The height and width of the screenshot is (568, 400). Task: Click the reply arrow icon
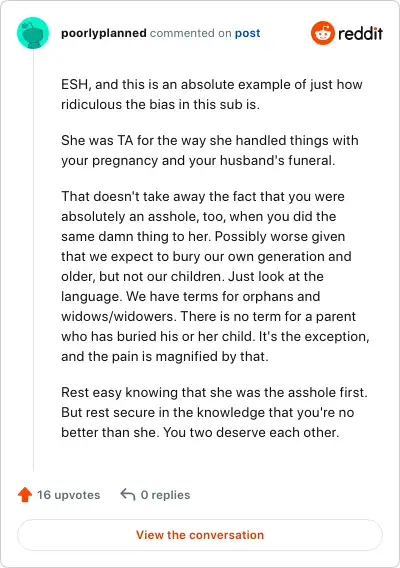tap(128, 494)
